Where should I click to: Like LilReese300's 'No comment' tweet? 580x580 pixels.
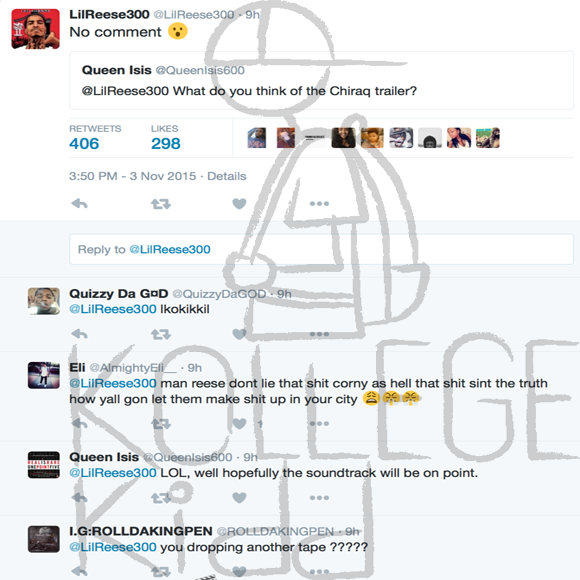(239, 203)
